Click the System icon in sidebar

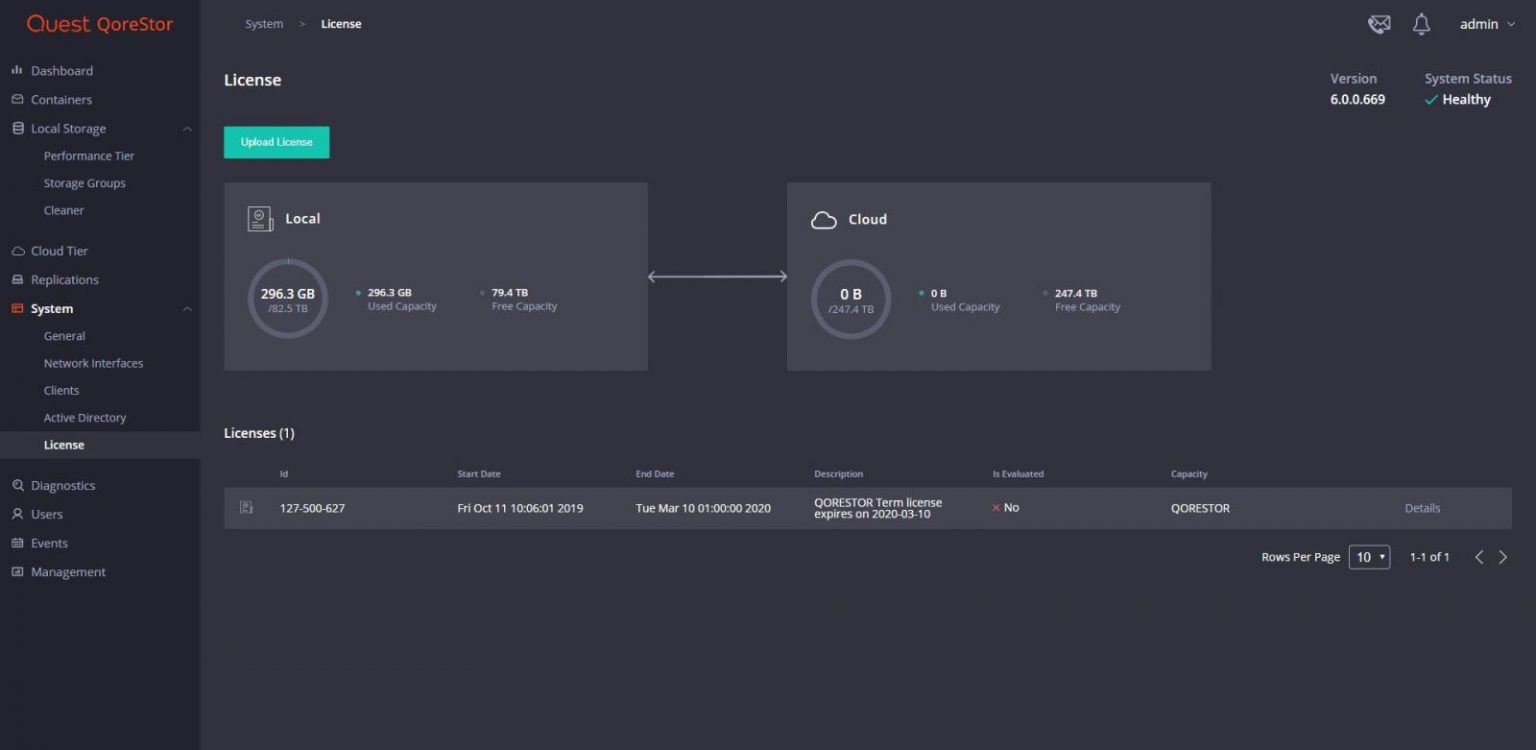pos(17,309)
